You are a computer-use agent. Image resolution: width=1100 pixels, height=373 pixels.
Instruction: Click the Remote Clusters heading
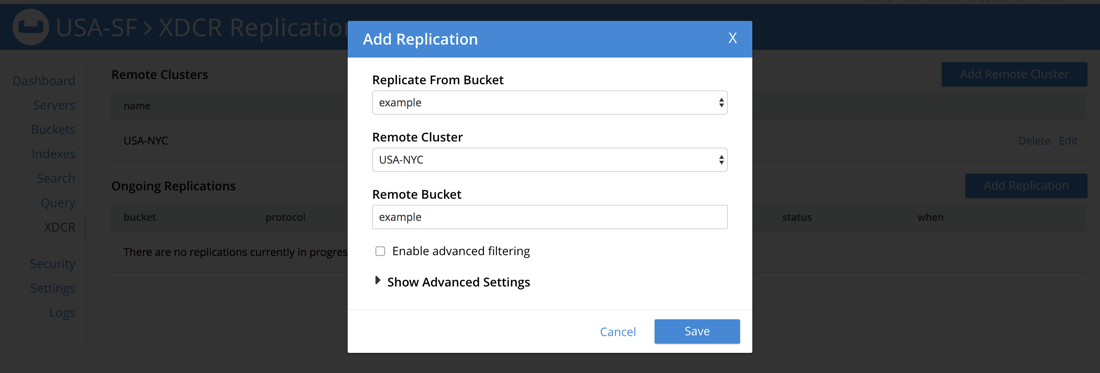(x=159, y=74)
